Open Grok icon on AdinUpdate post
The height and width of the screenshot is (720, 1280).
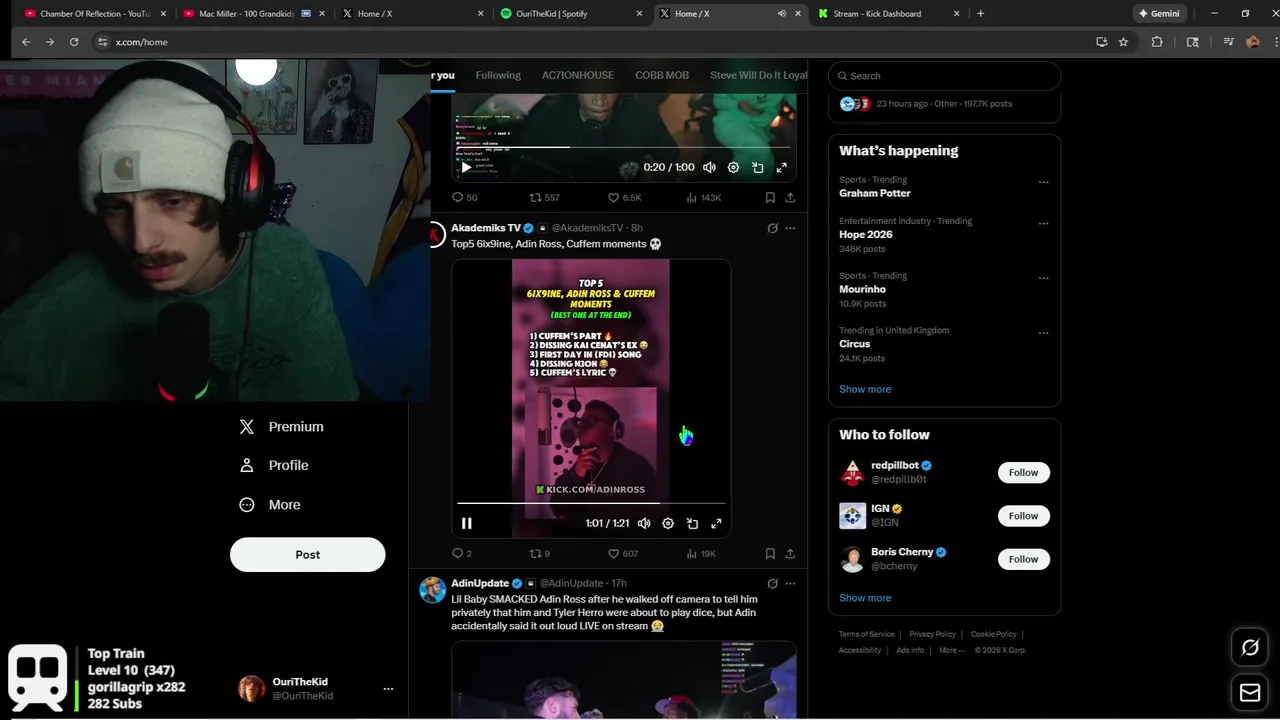(x=772, y=583)
